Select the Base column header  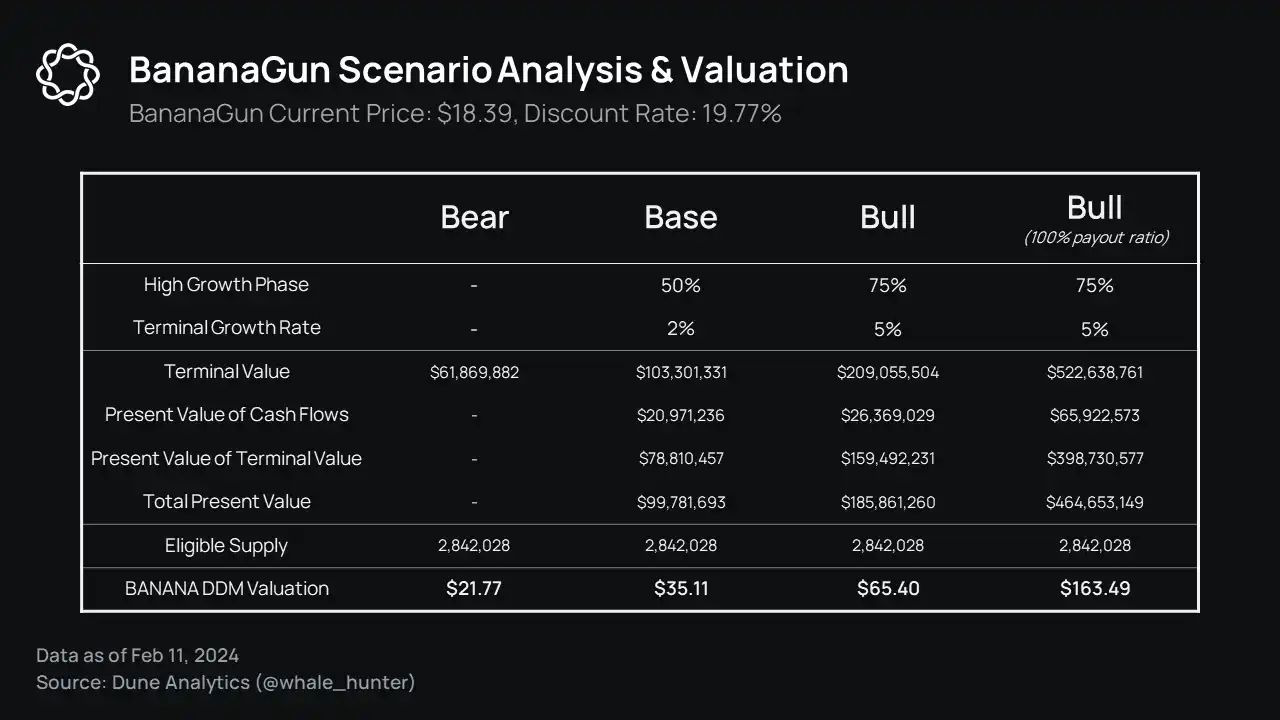click(x=680, y=217)
